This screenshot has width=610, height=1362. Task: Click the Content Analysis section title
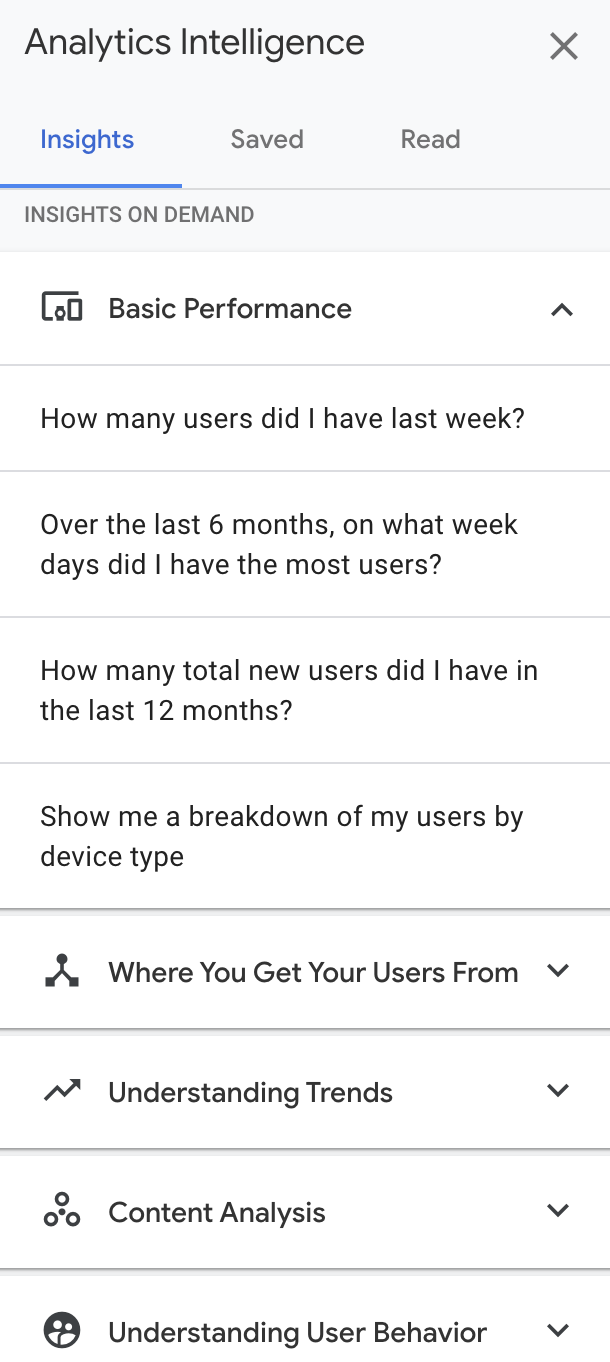217,1212
